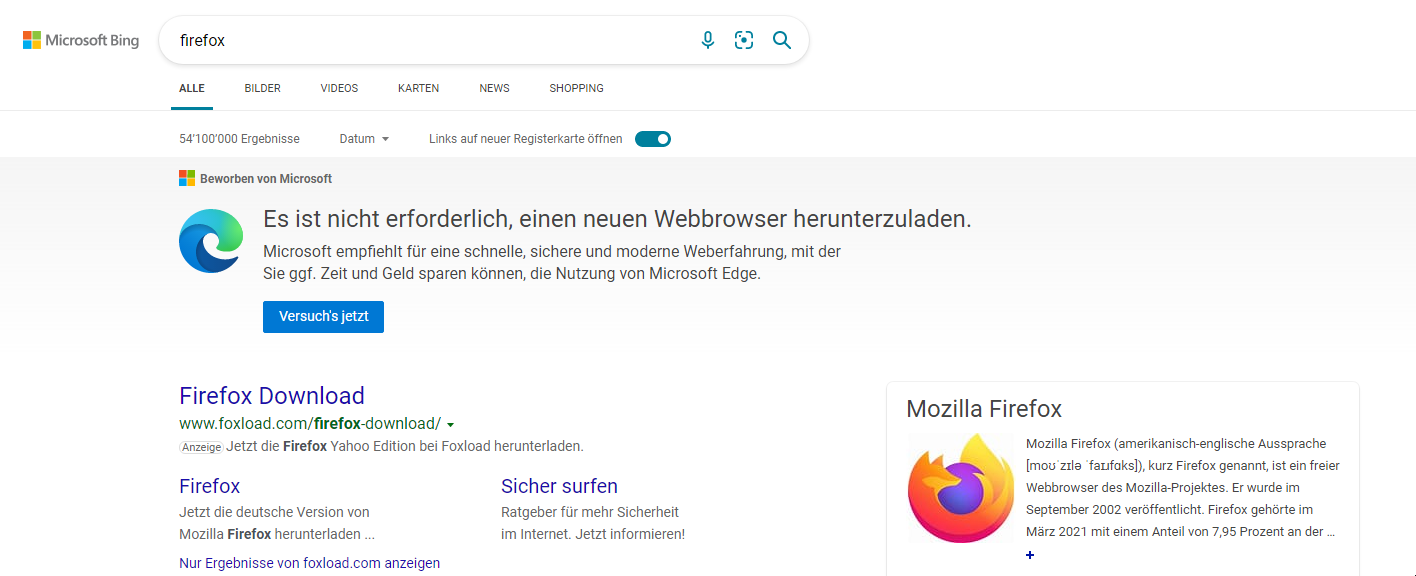
Task: Click the Microsoft Bing logo
Action: [x=81, y=40]
